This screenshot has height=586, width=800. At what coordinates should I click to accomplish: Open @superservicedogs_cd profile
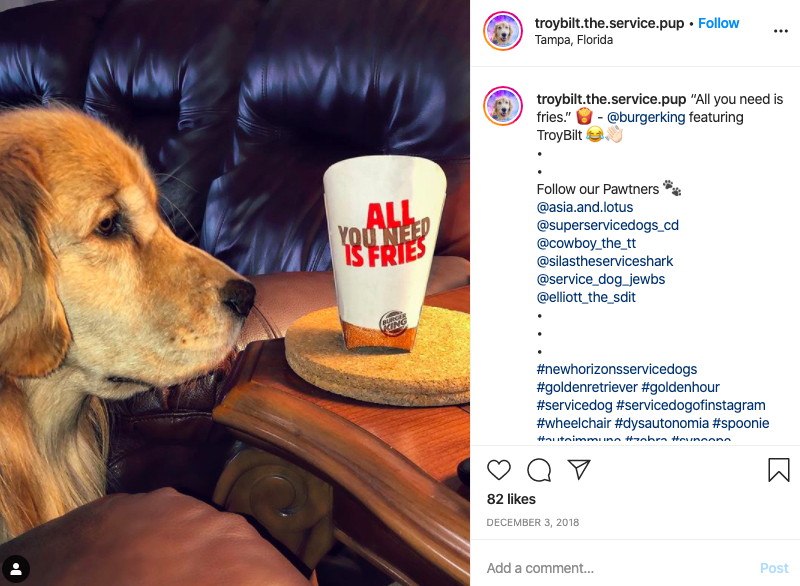[608, 225]
